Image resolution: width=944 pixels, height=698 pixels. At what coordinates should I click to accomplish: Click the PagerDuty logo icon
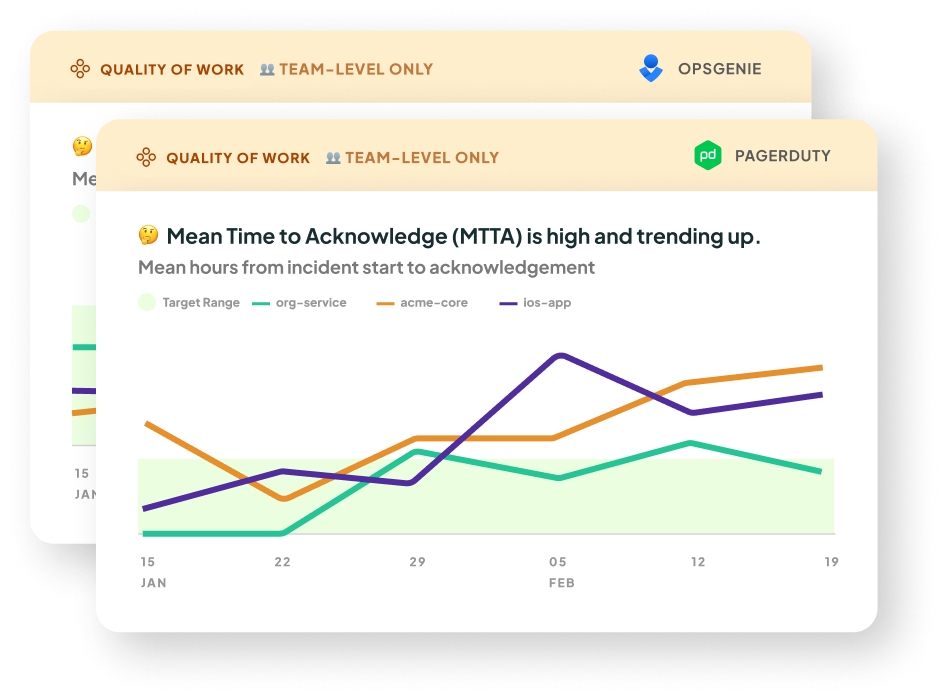tap(708, 156)
